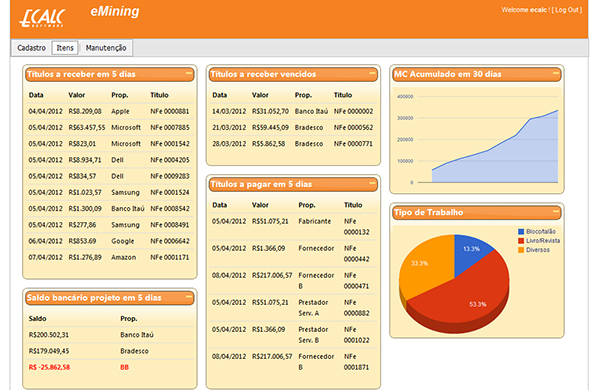Collapse the Títulos a receber em 5 dias panel
The image size is (600, 390).
coord(189,72)
